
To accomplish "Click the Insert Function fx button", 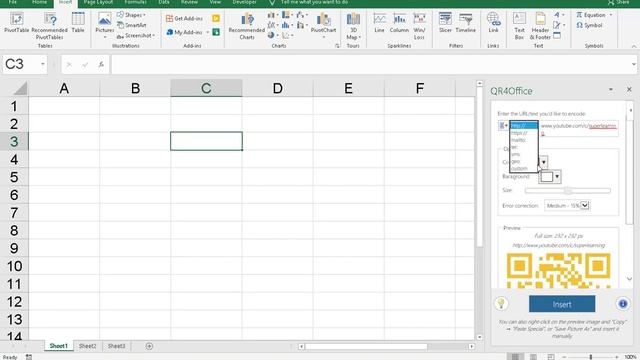I will (101, 64).
